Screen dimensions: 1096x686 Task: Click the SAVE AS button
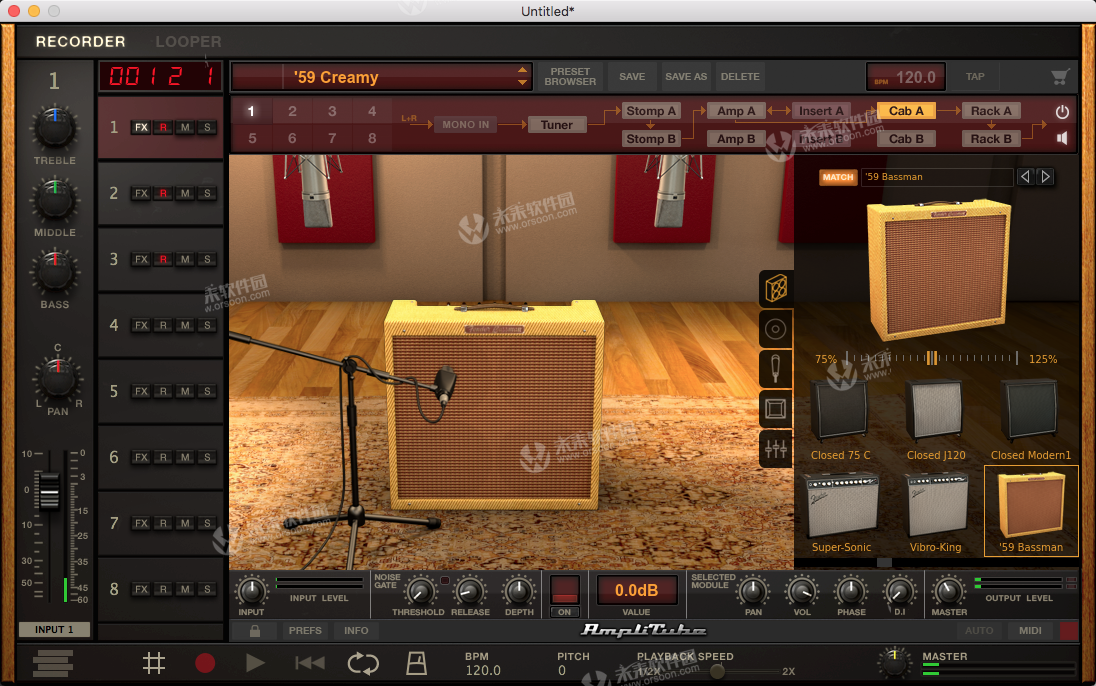pos(686,77)
